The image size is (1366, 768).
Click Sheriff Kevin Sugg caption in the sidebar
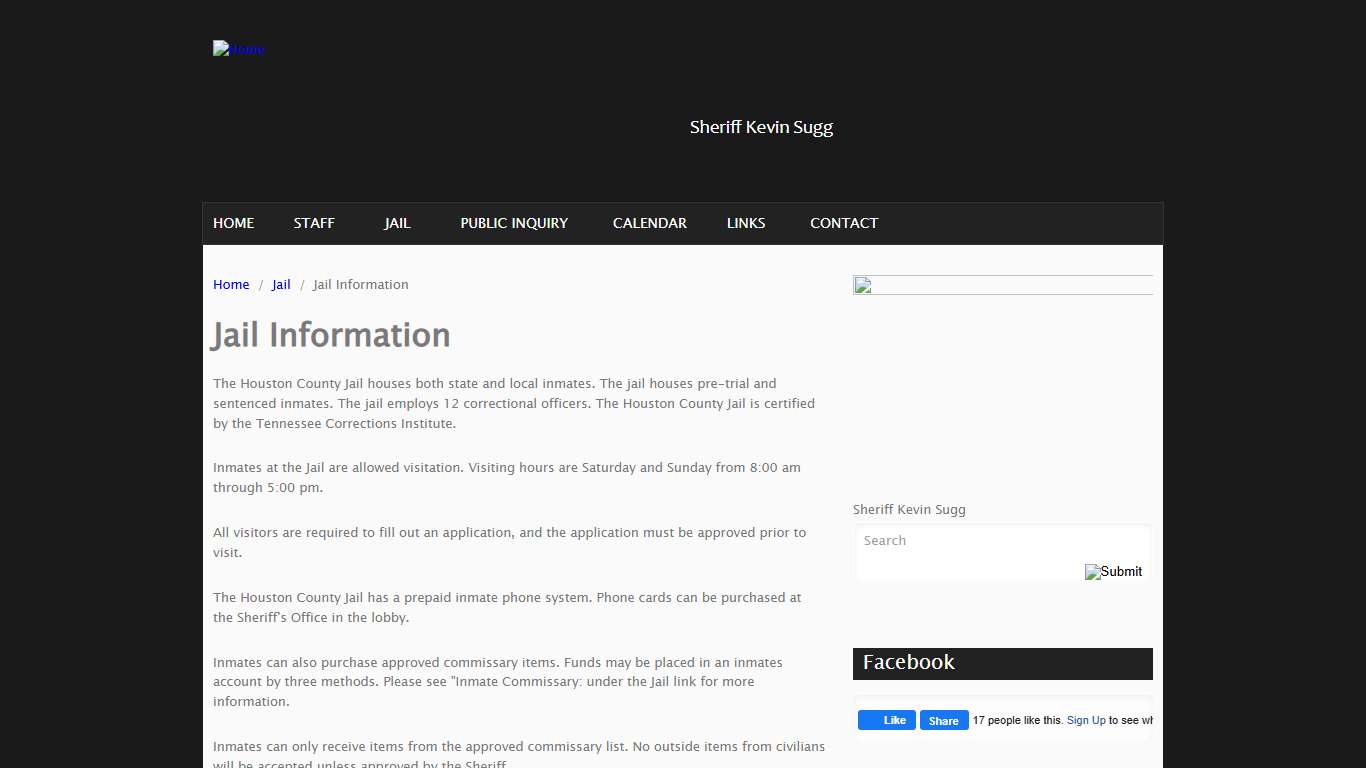(x=909, y=510)
